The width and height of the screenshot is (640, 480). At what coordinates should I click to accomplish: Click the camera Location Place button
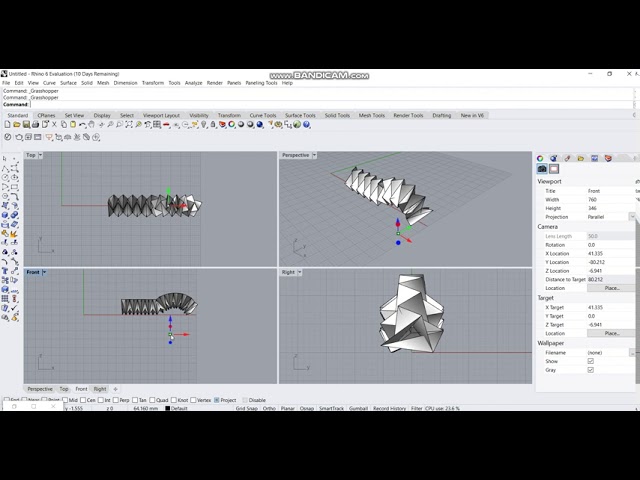pos(611,288)
